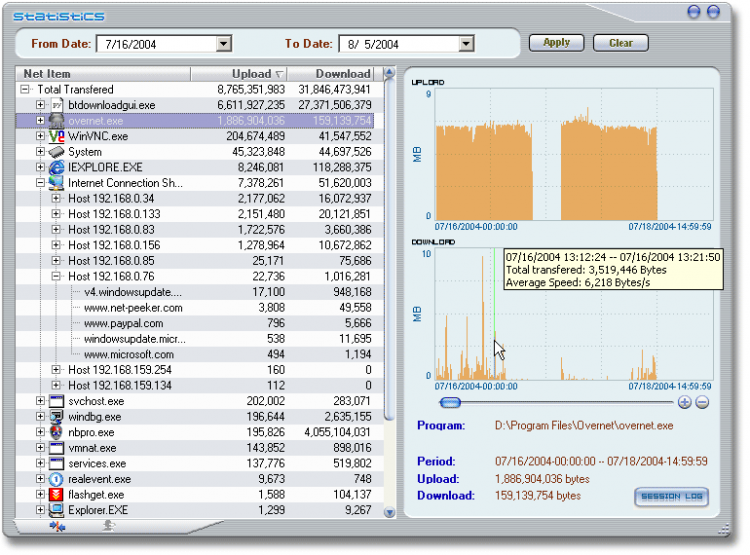This screenshot has height=555, width=750.
Task: Collapse the Host 192.168.0.76 node
Action: click(56, 276)
